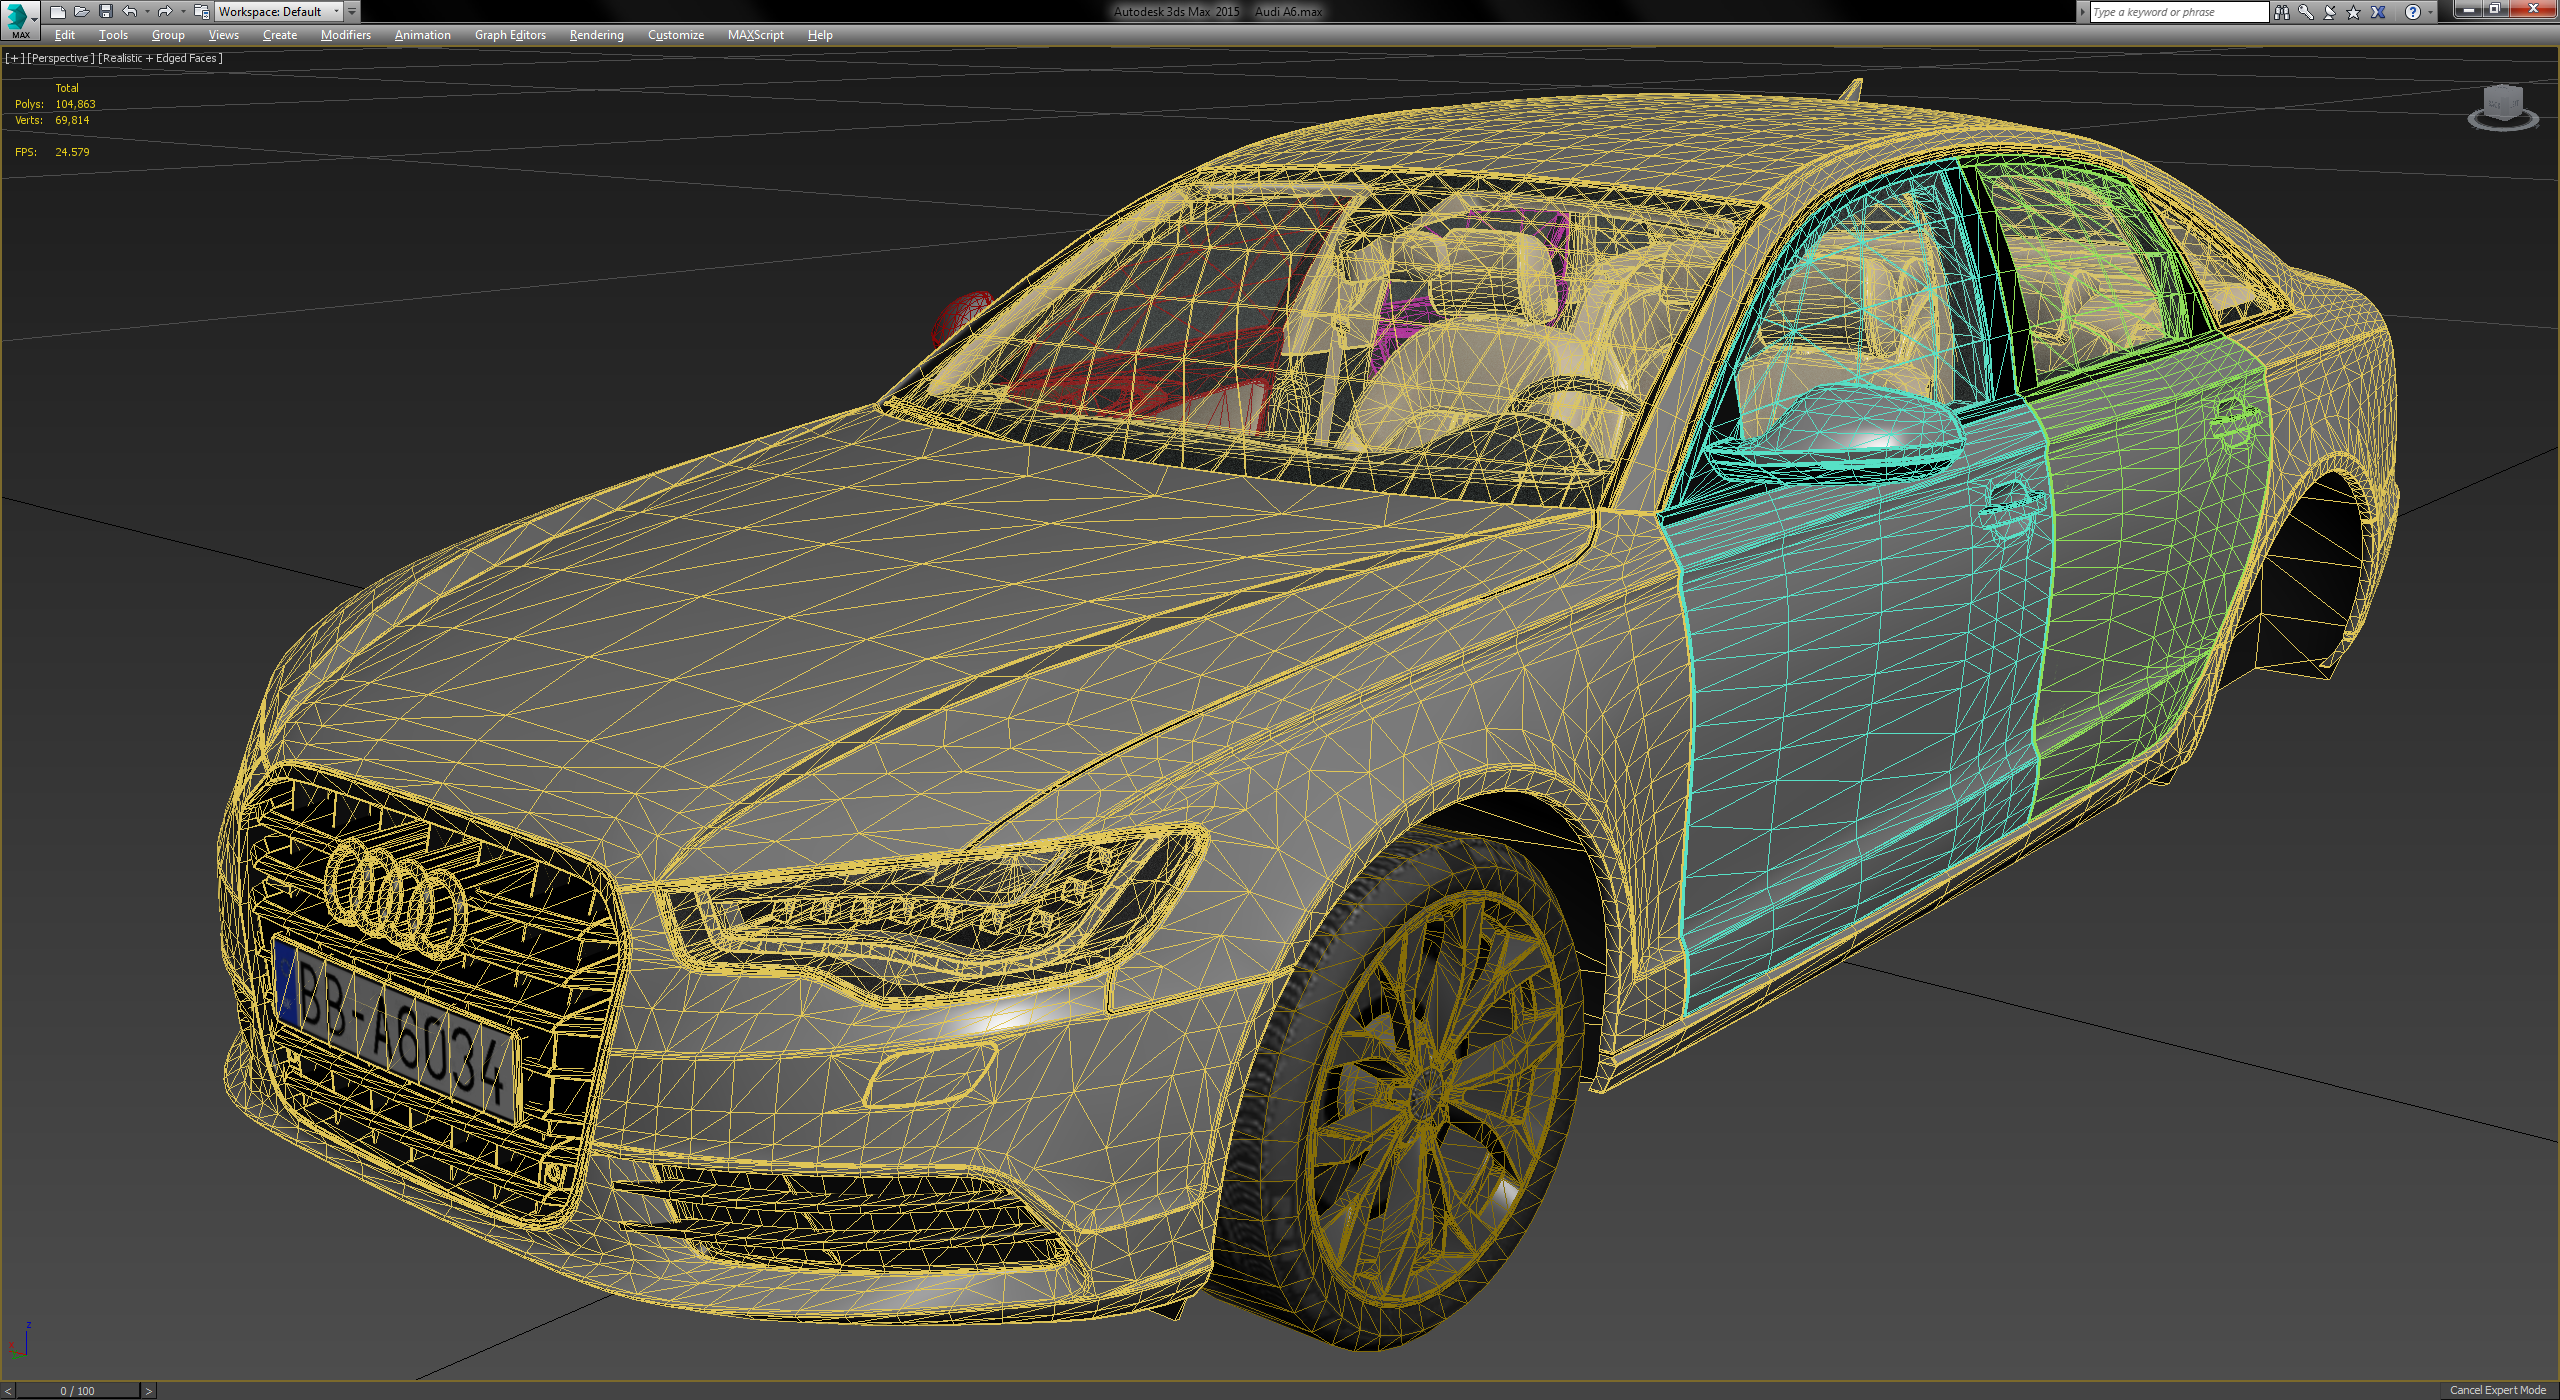Expand the MAX application button menu

(20, 17)
